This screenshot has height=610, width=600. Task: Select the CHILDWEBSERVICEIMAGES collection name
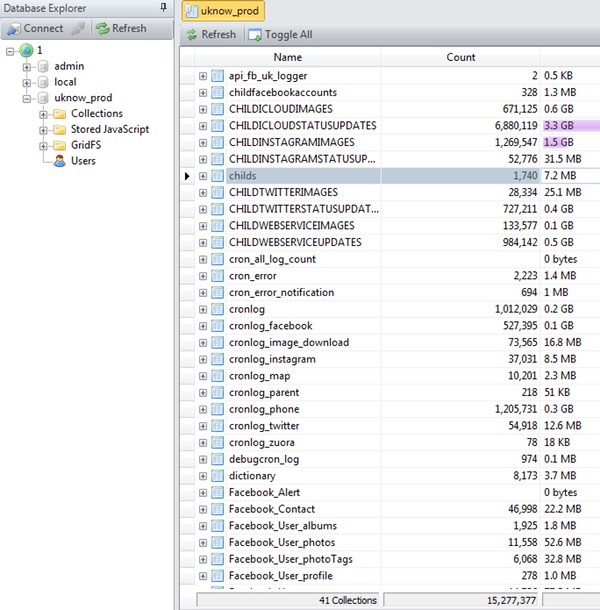291,226
